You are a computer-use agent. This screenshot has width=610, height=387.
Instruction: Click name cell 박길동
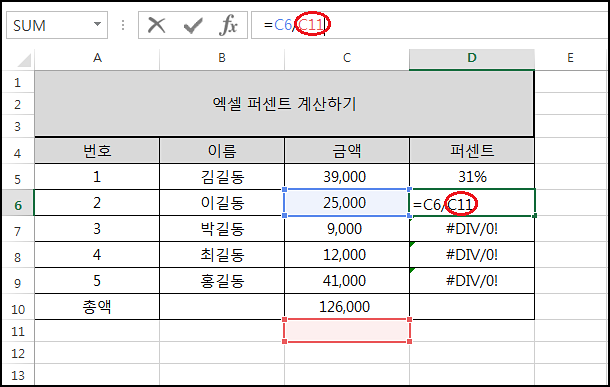pyautogui.click(x=222, y=229)
